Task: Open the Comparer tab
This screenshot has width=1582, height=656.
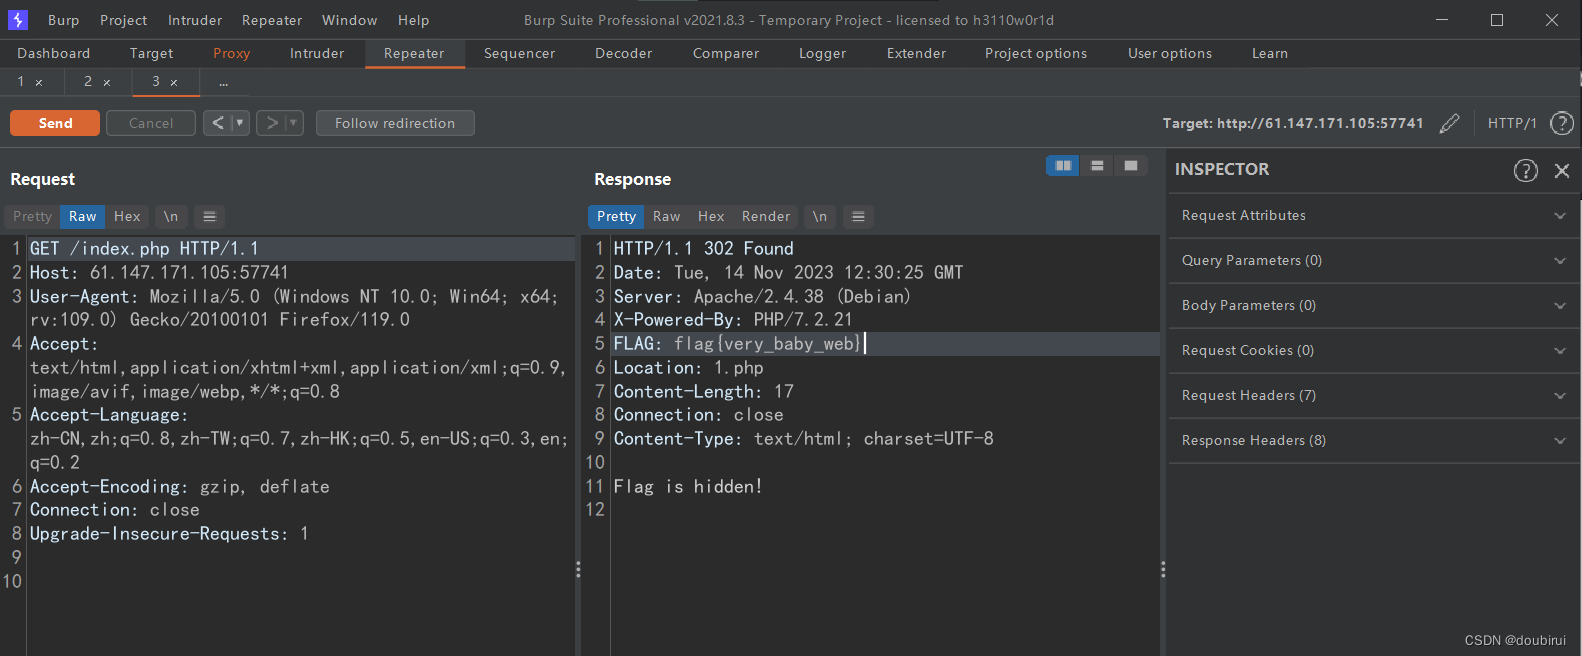Action: click(x=726, y=54)
